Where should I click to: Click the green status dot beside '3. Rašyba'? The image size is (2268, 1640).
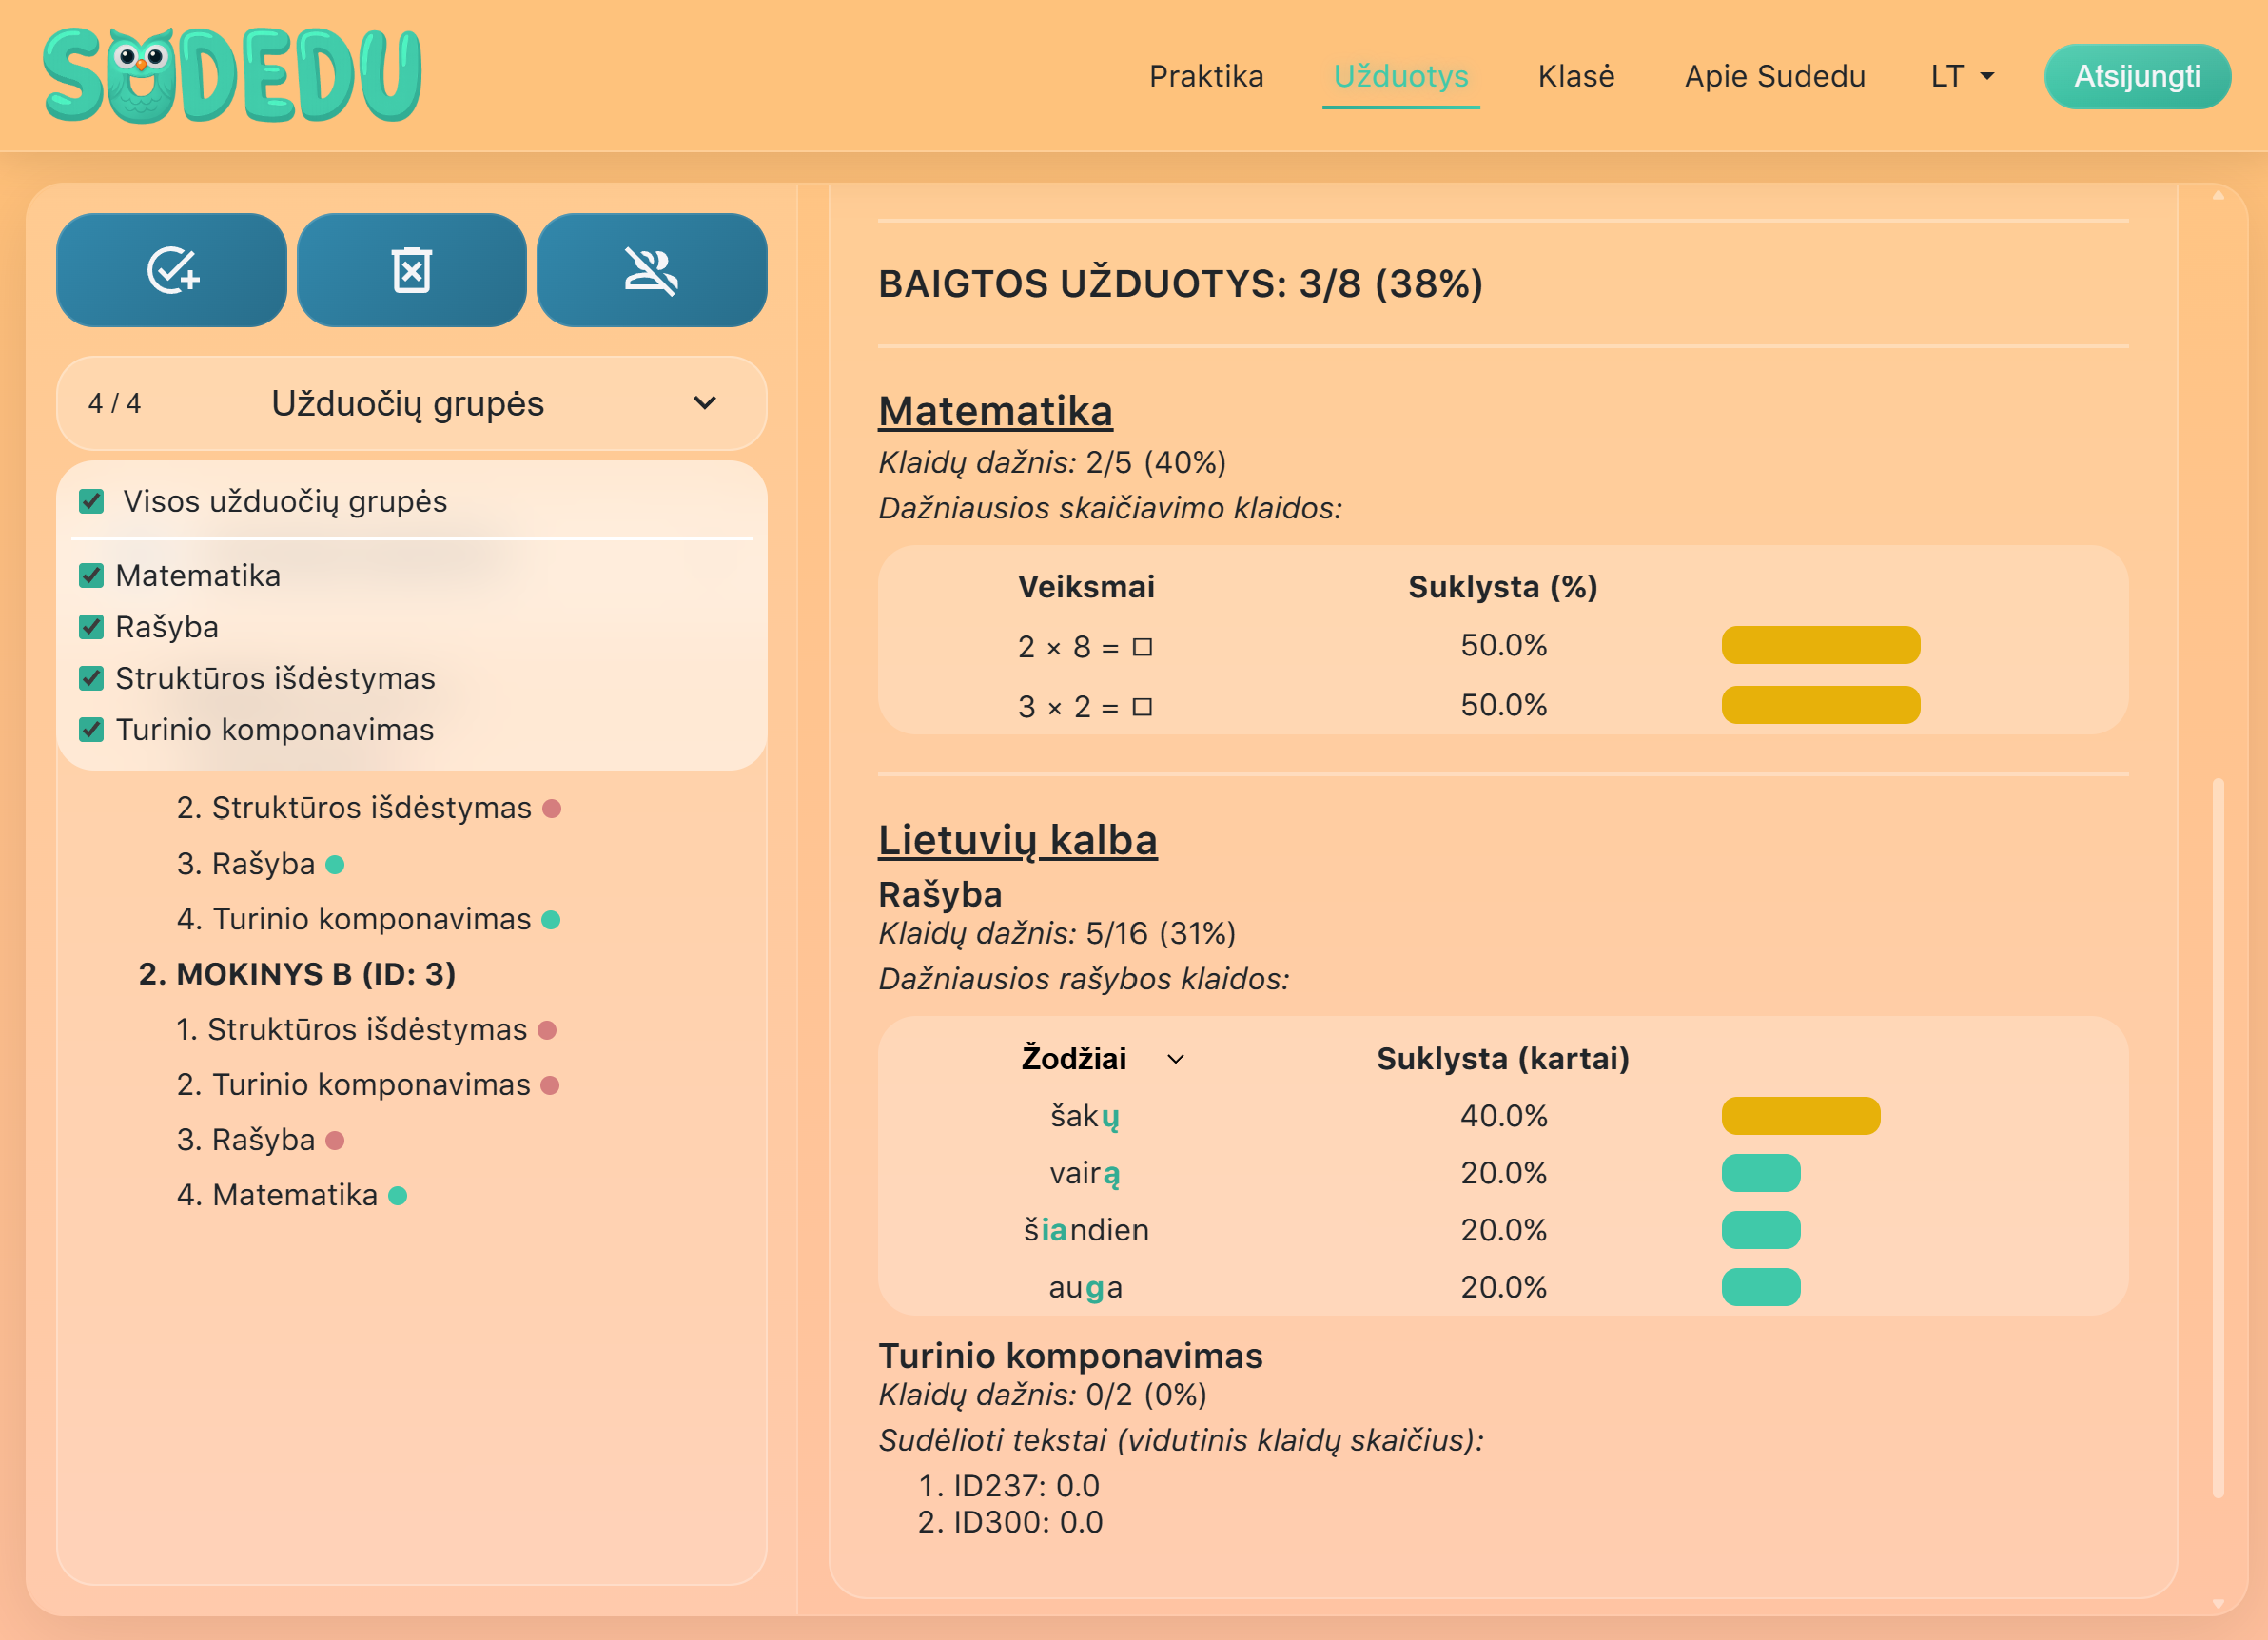(x=334, y=864)
